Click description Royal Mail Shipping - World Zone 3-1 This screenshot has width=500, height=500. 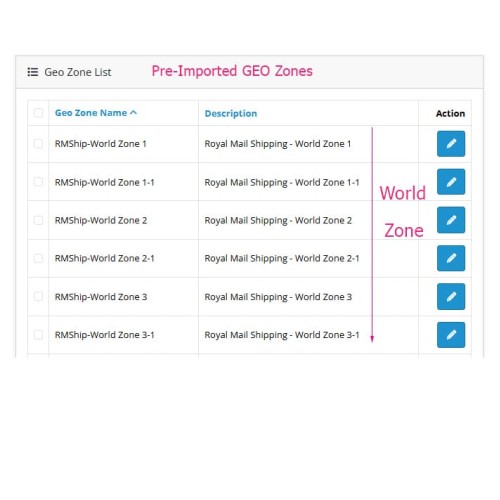coord(282,335)
